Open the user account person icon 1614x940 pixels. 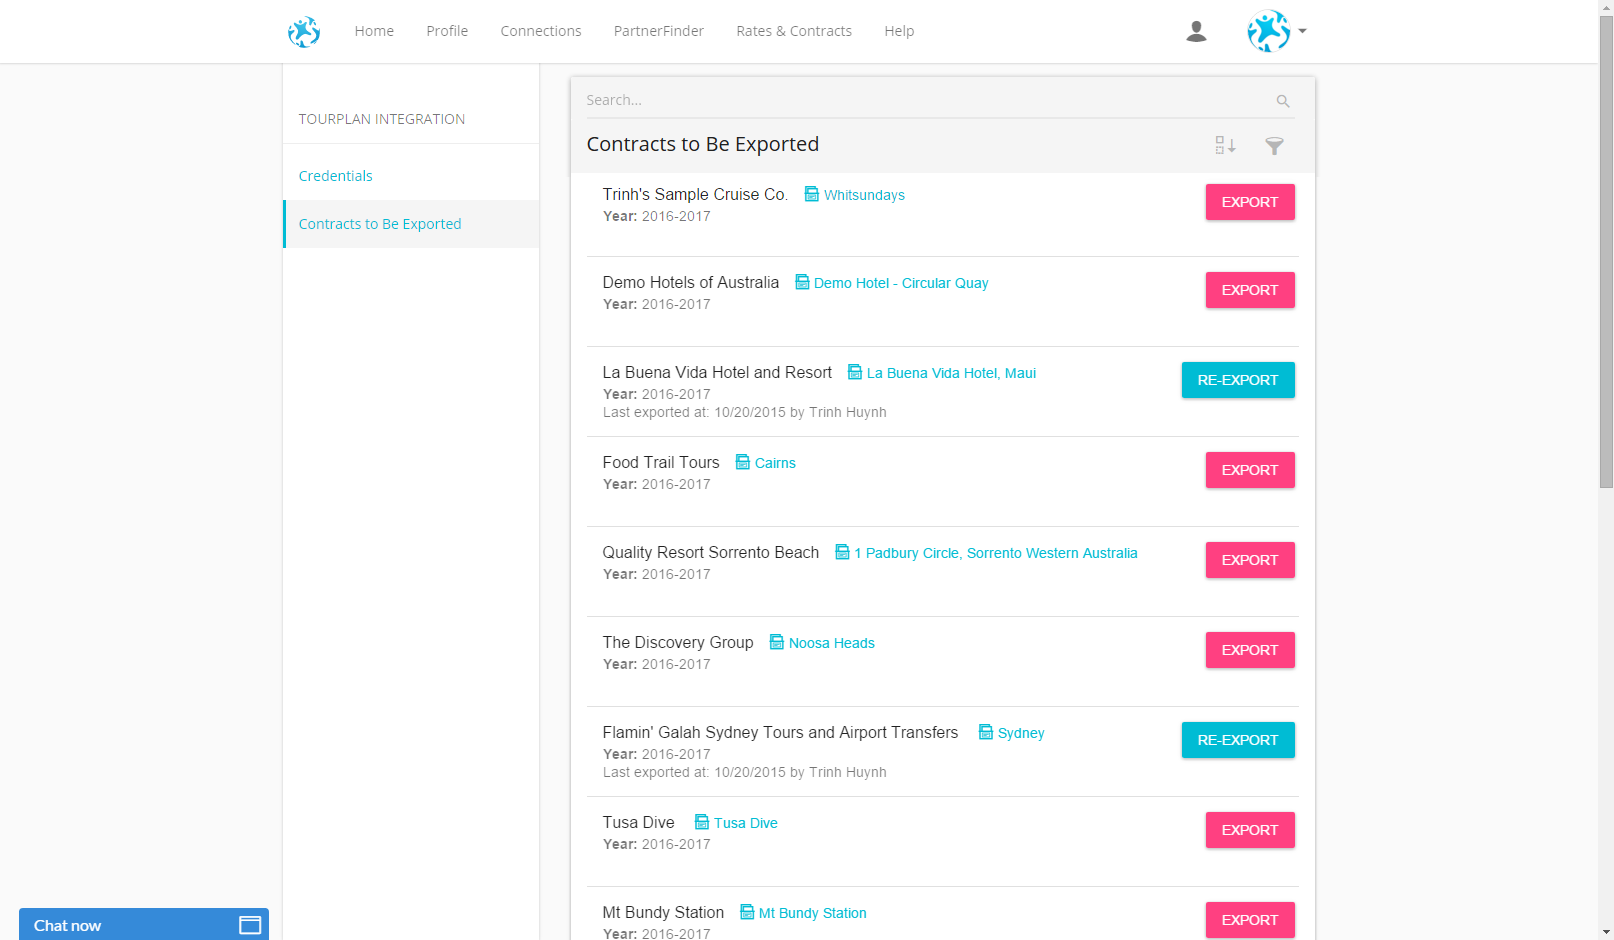click(x=1196, y=32)
